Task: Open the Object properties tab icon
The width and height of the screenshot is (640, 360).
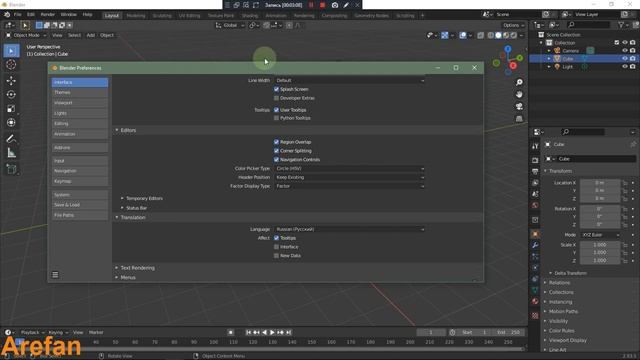Action: 535,234
